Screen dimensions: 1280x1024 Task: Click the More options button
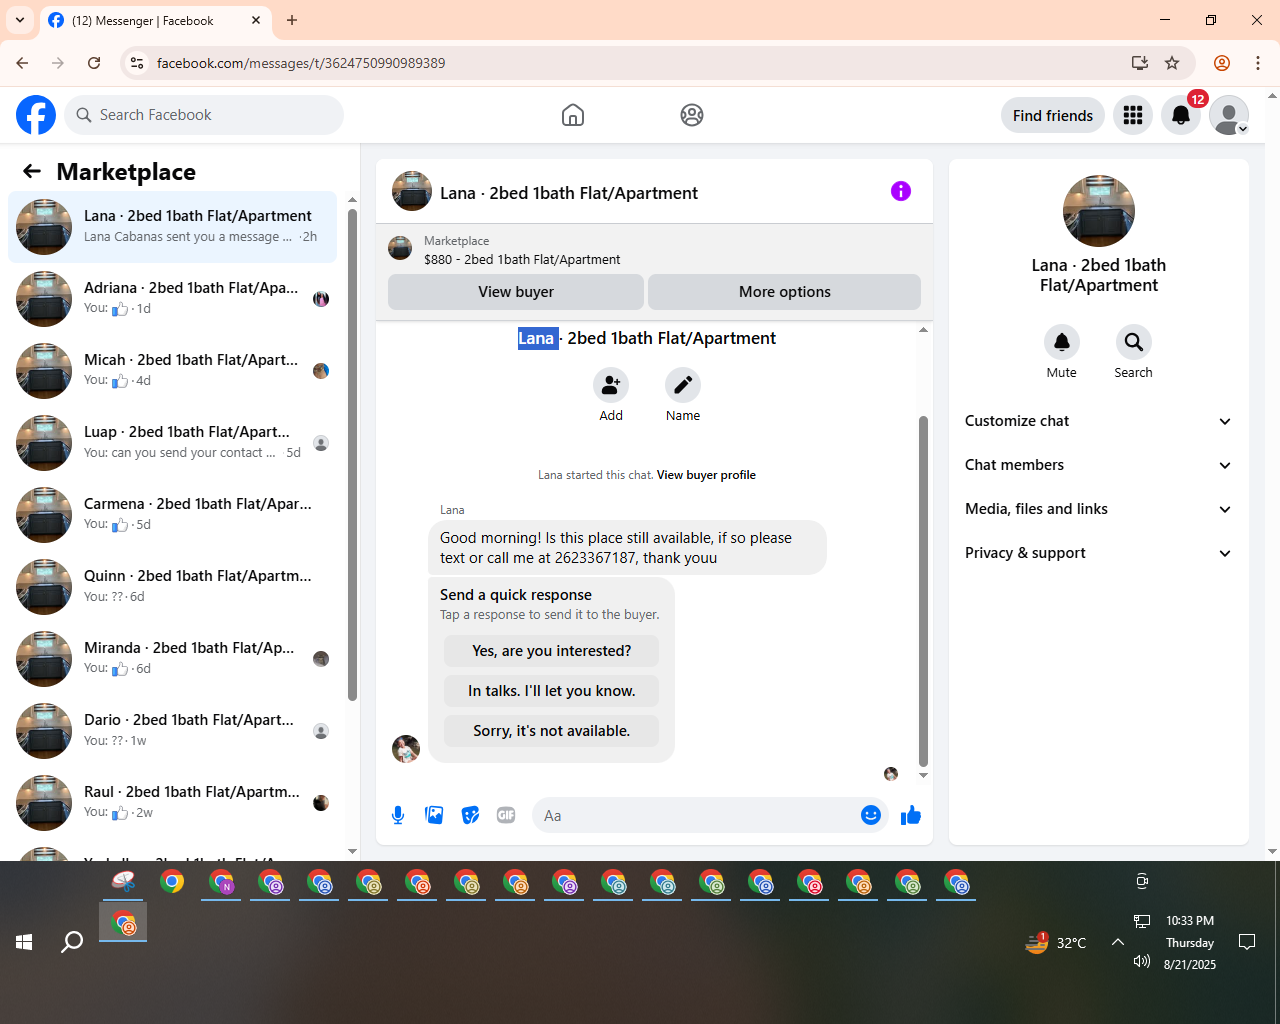coord(785,292)
